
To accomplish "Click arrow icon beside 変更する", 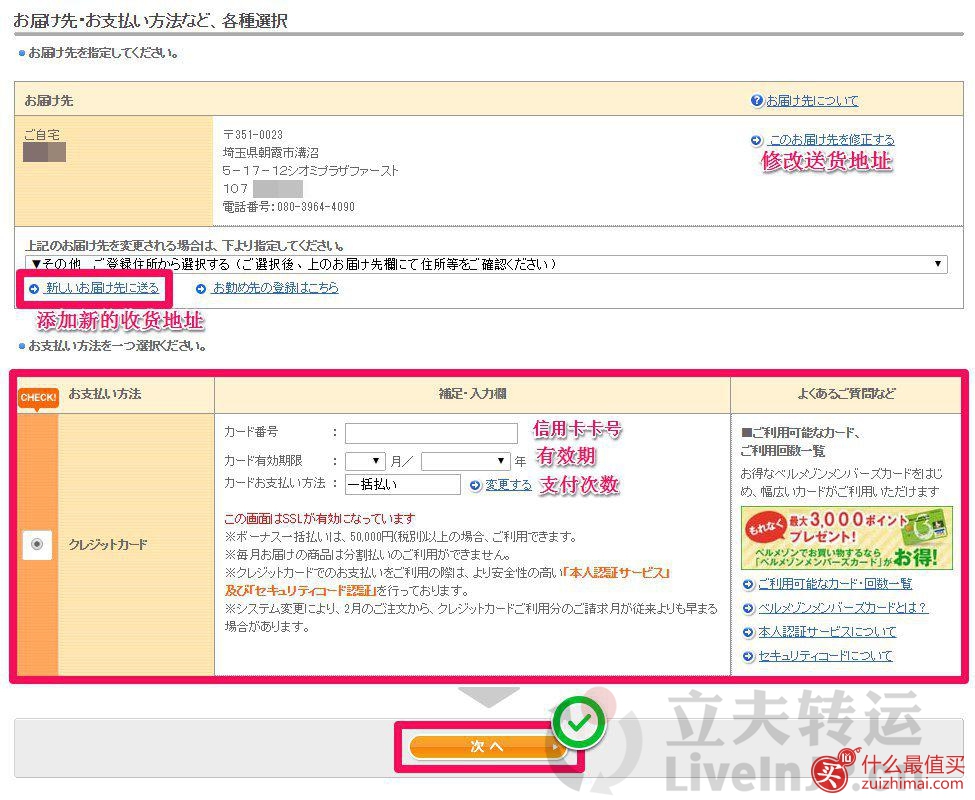I will (x=475, y=485).
